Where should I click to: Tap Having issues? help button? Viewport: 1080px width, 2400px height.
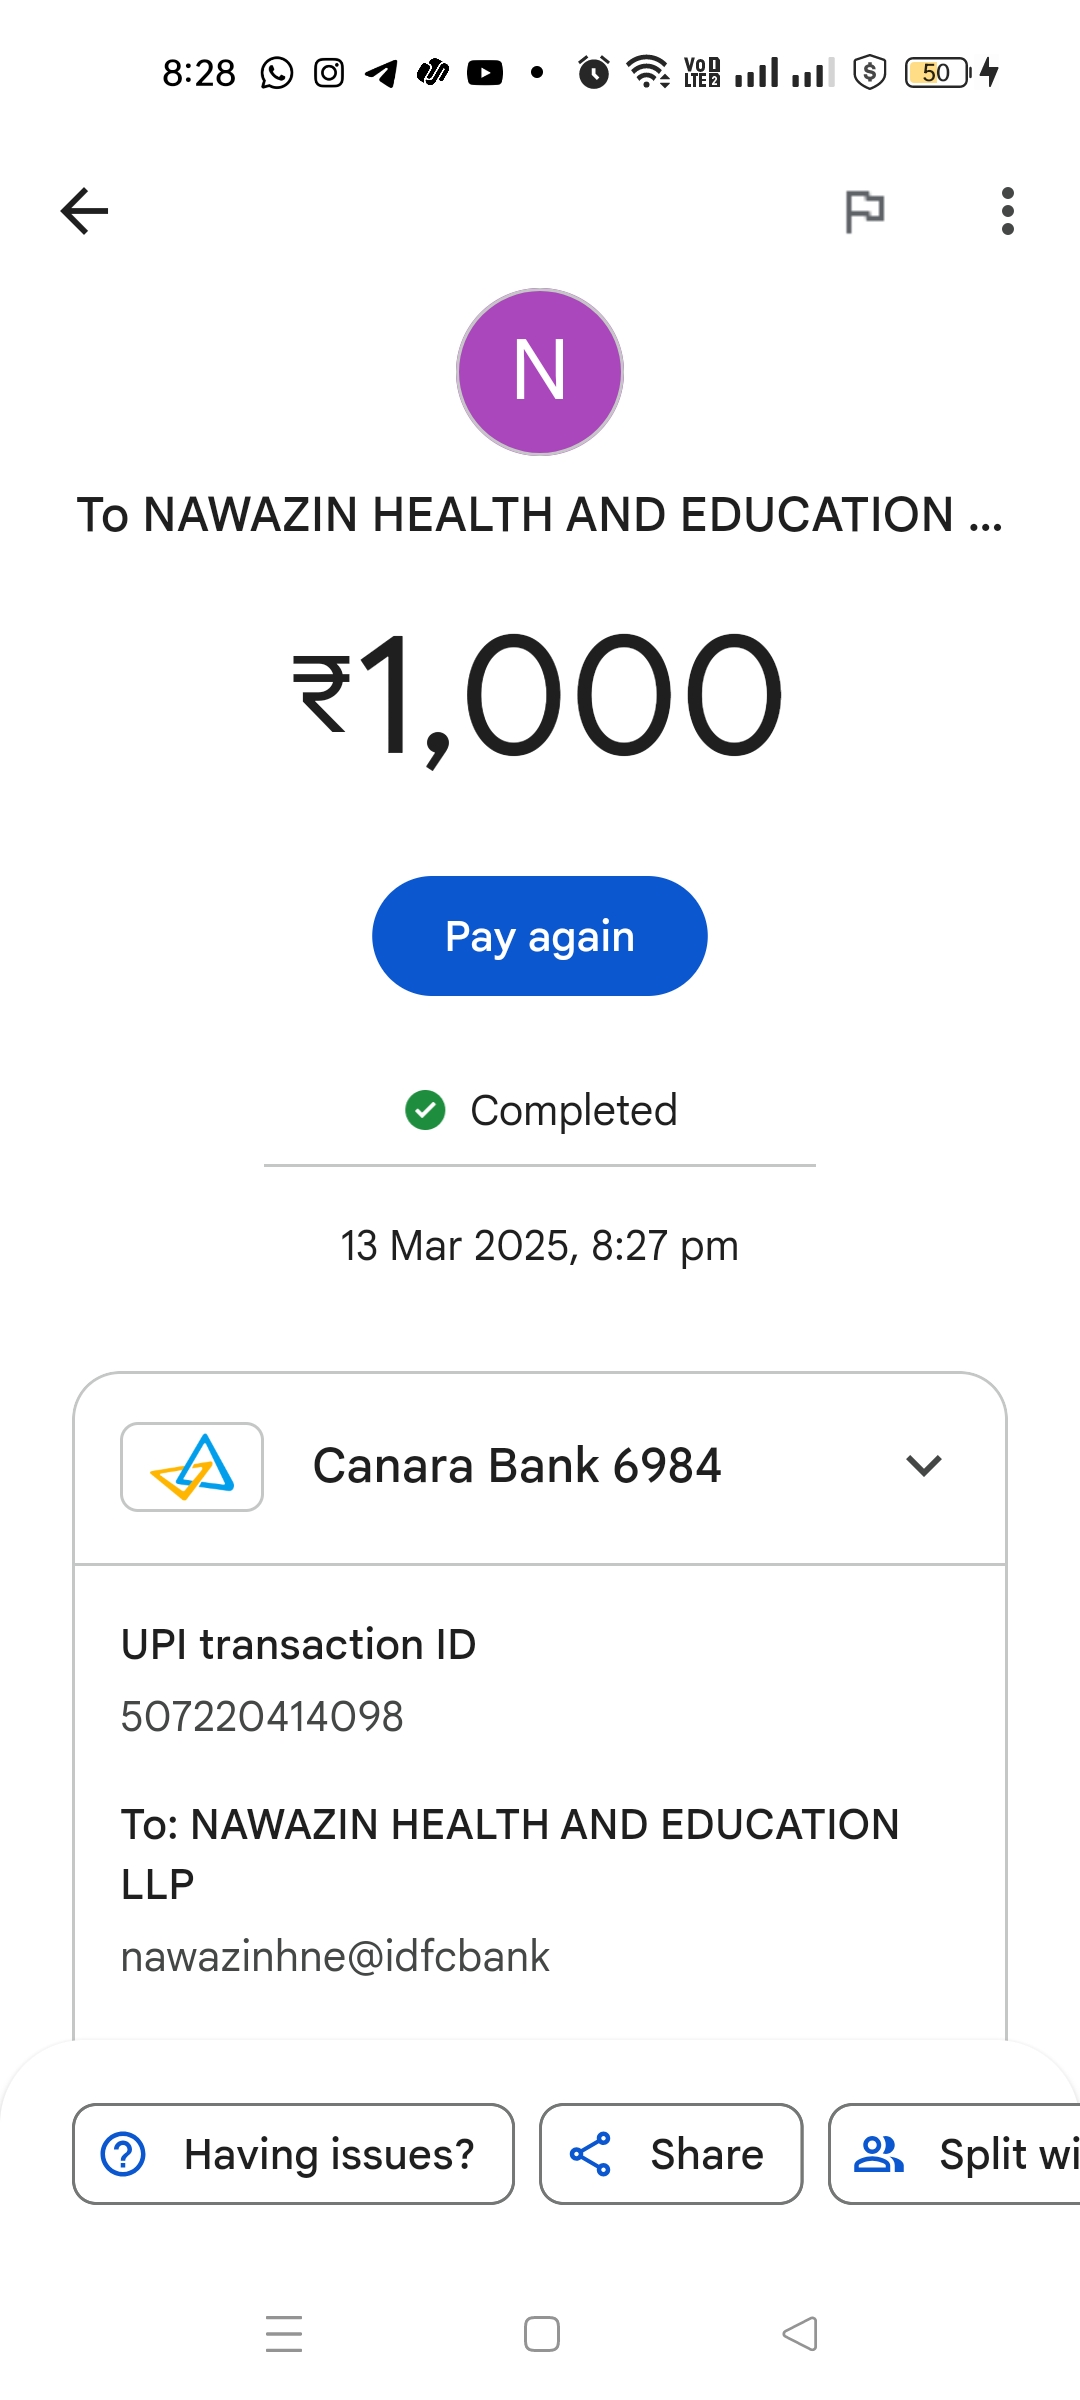[293, 2154]
